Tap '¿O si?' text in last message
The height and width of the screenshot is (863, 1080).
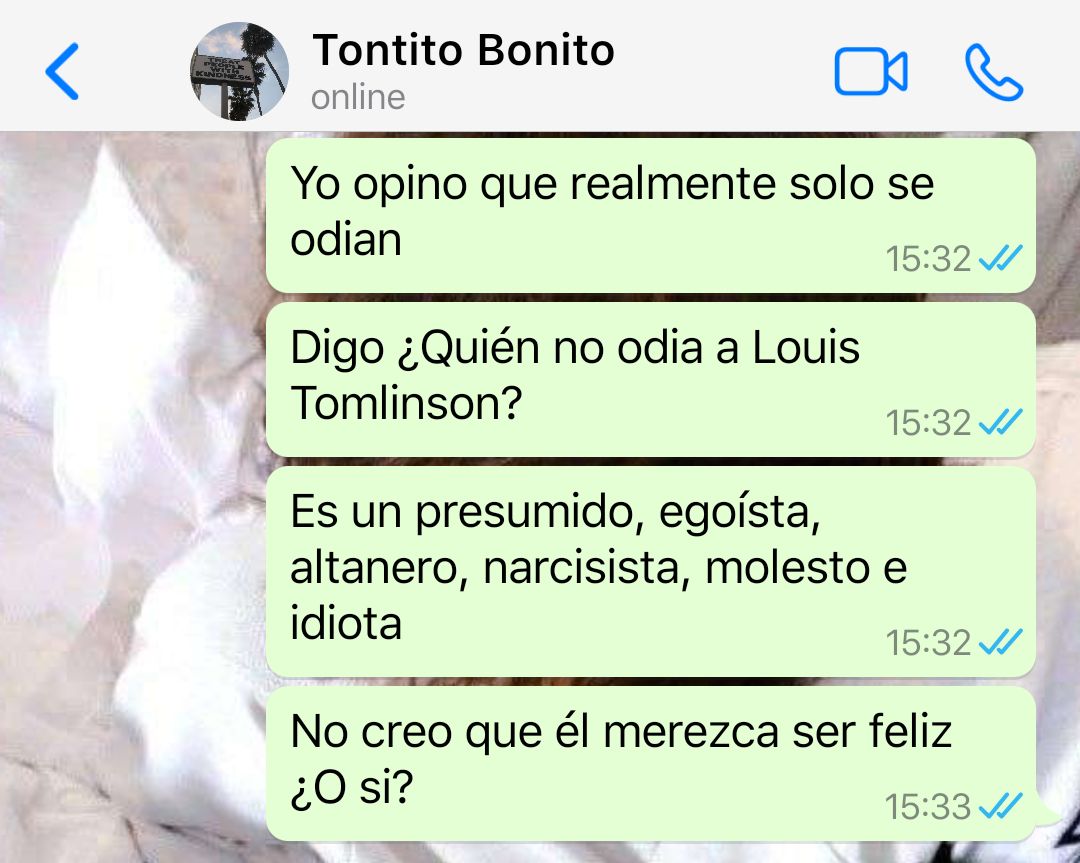(351, 787)
